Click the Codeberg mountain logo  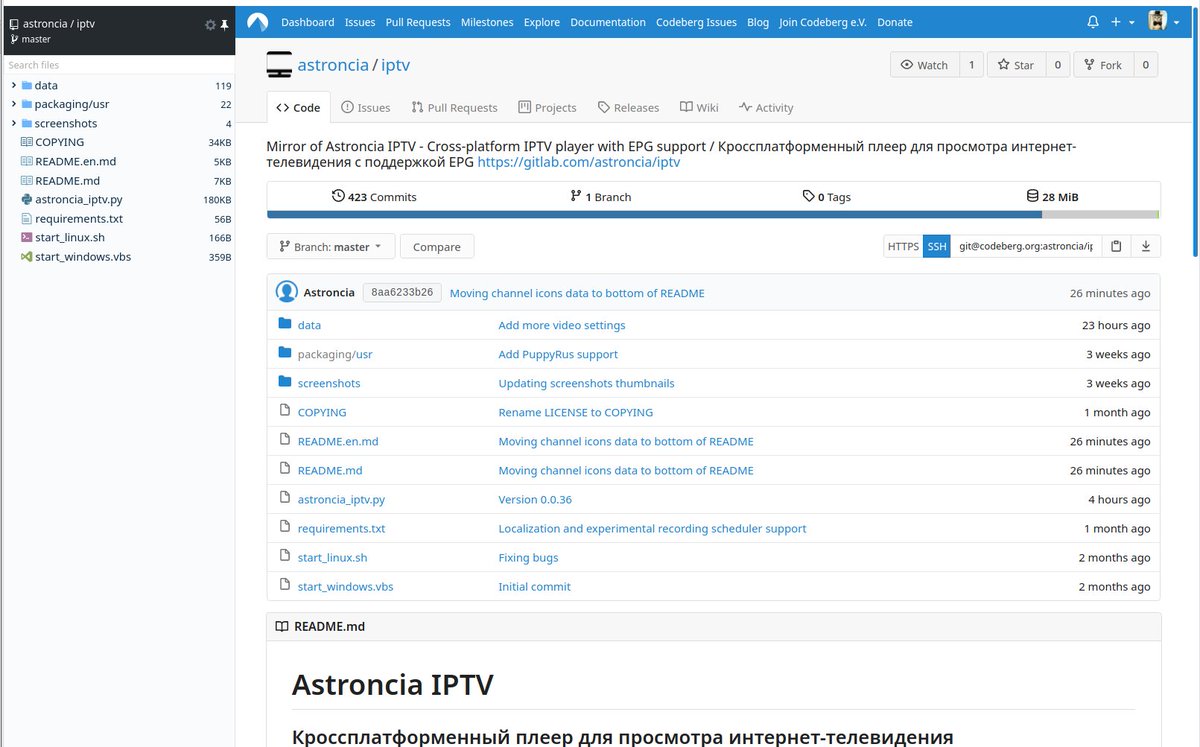pyautogui.click(x=258, y=22)
